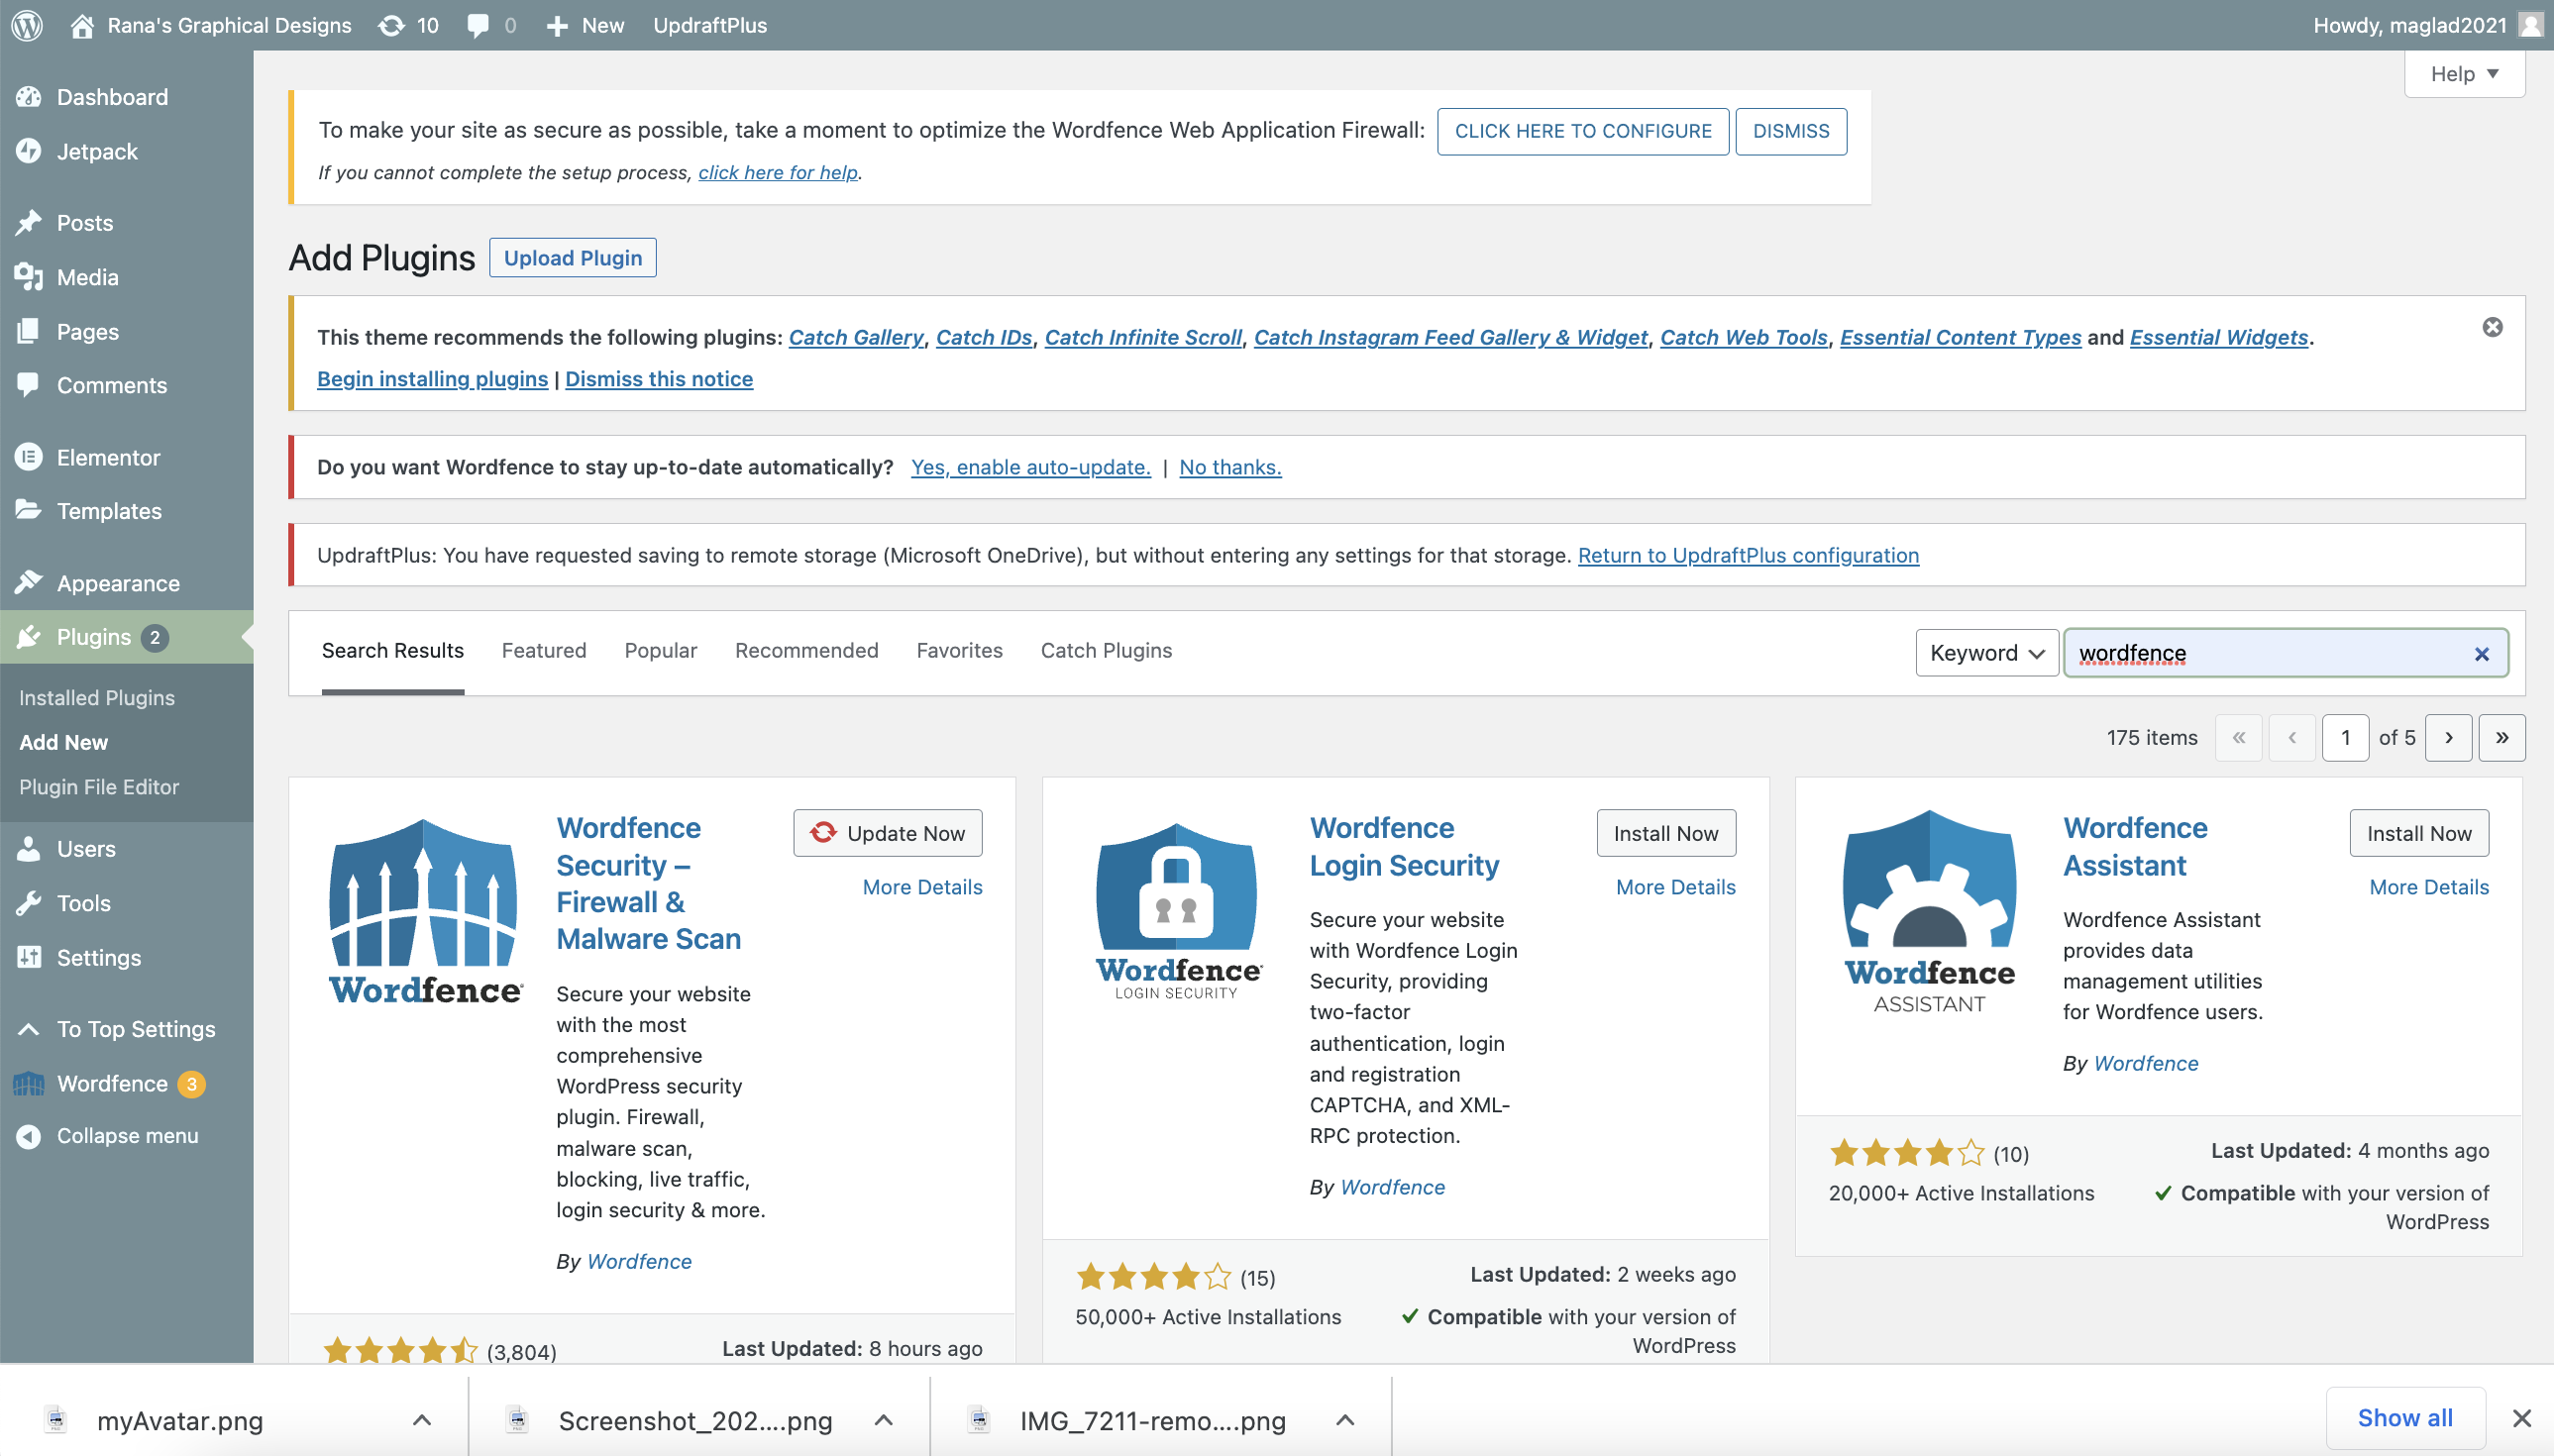
Task: Switch to the Favorites tab
Action: pyautogui.click(x=959, y=651)
